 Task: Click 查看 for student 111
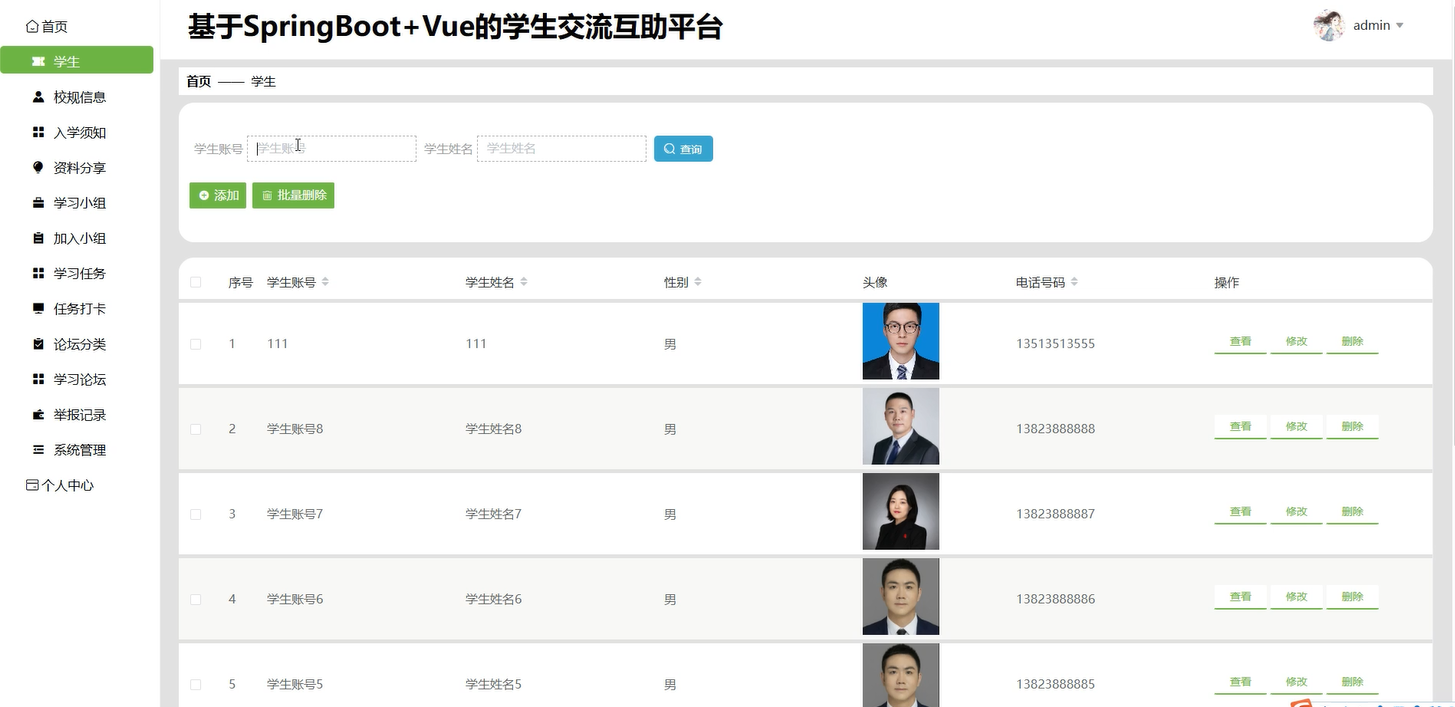tap(1241, 343)
